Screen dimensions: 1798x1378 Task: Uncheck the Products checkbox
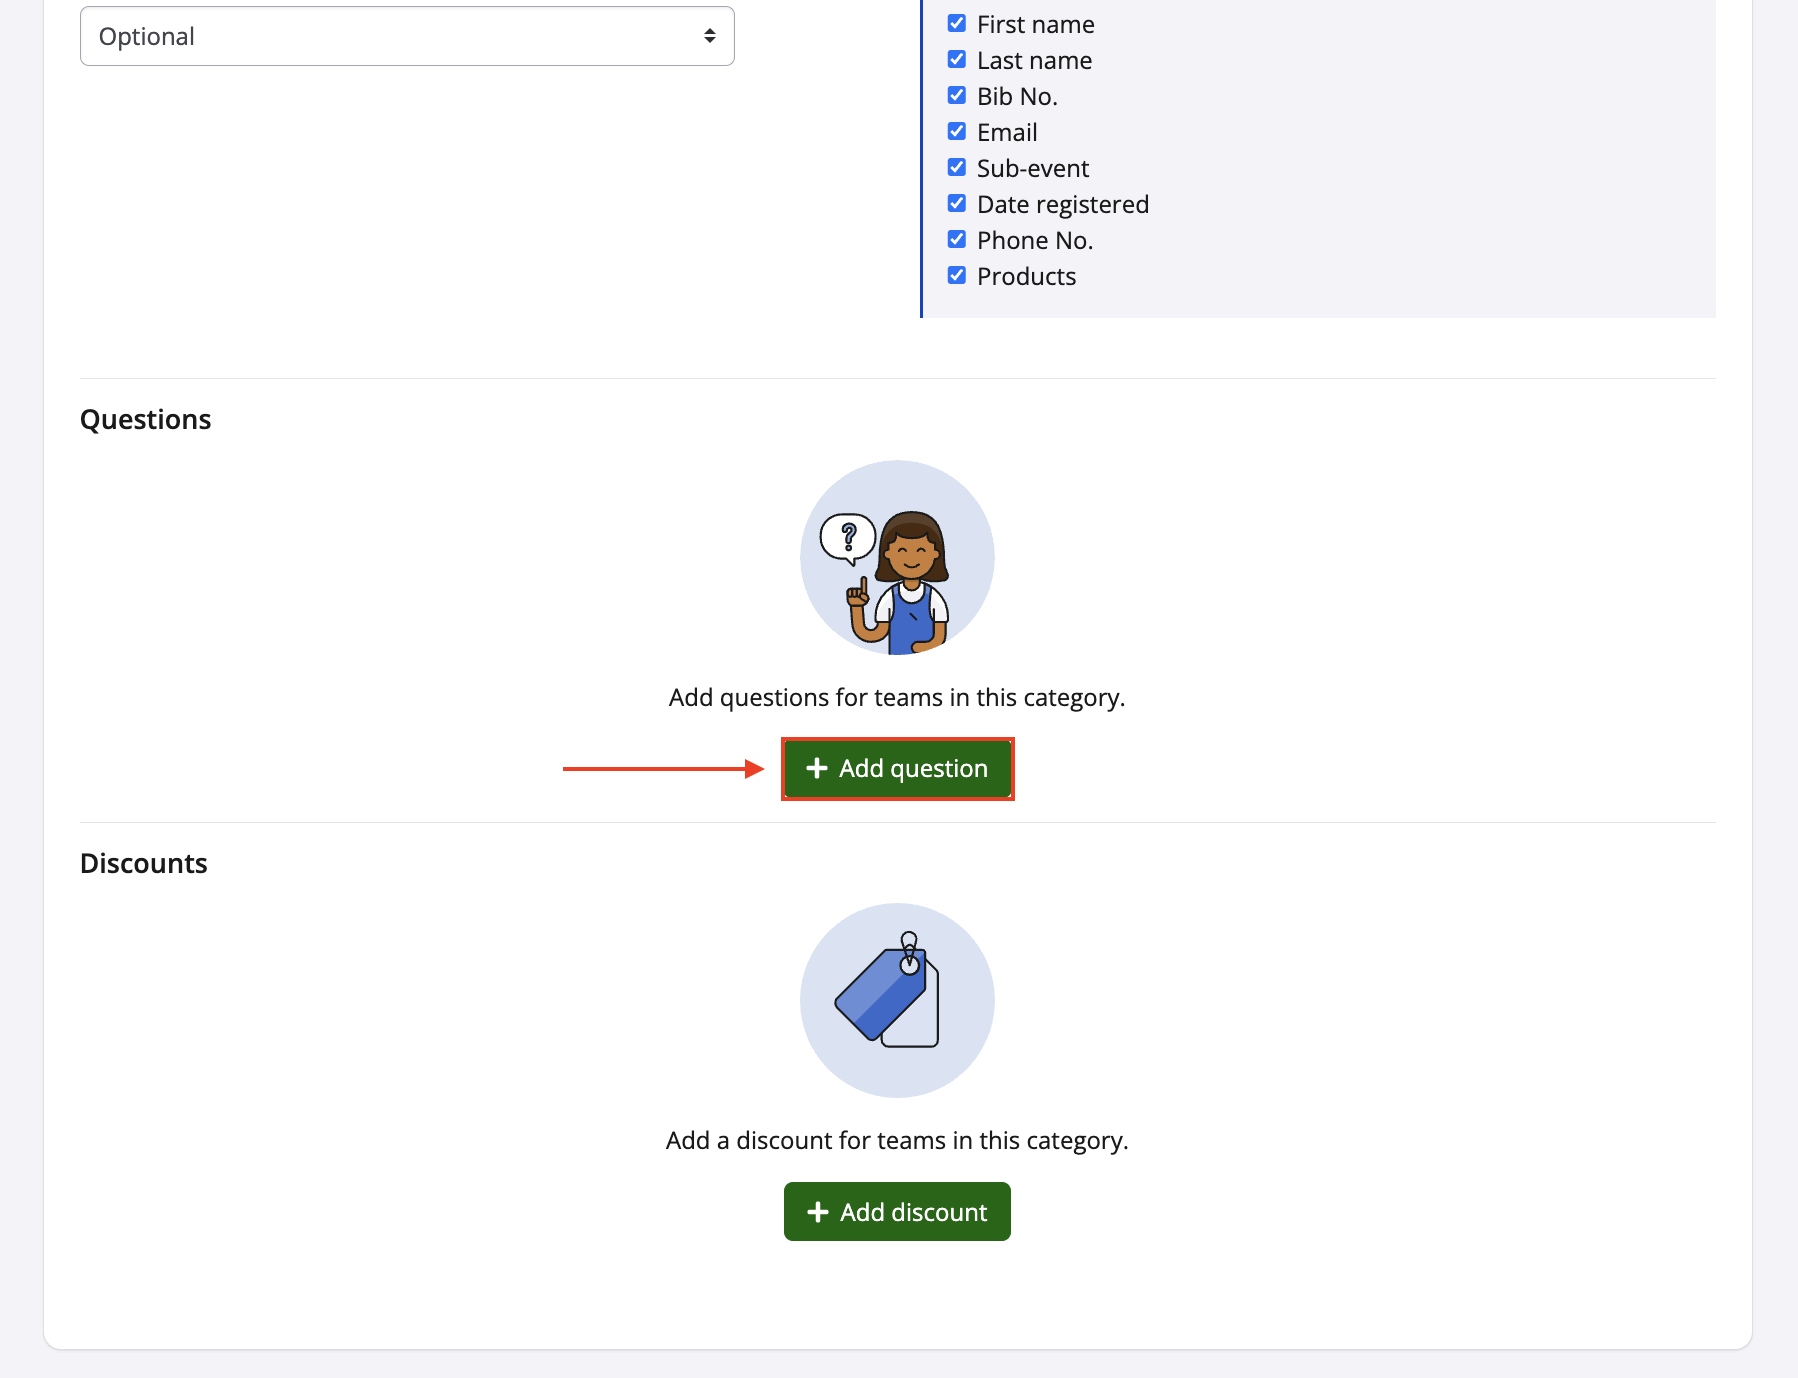coord(957,276)
